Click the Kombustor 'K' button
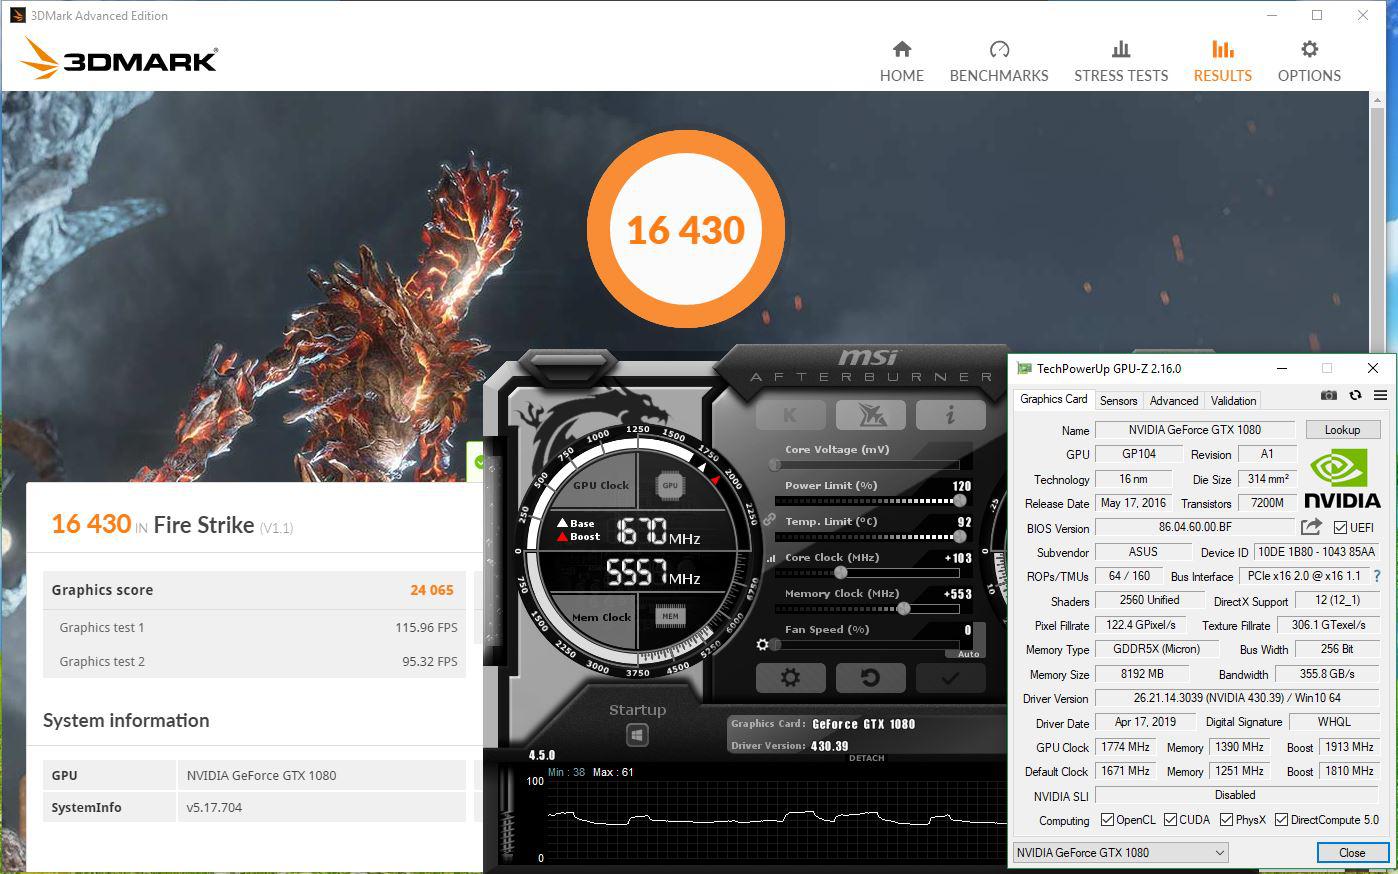Viewport: 1398px width, 874px height. tap(790, 414)
